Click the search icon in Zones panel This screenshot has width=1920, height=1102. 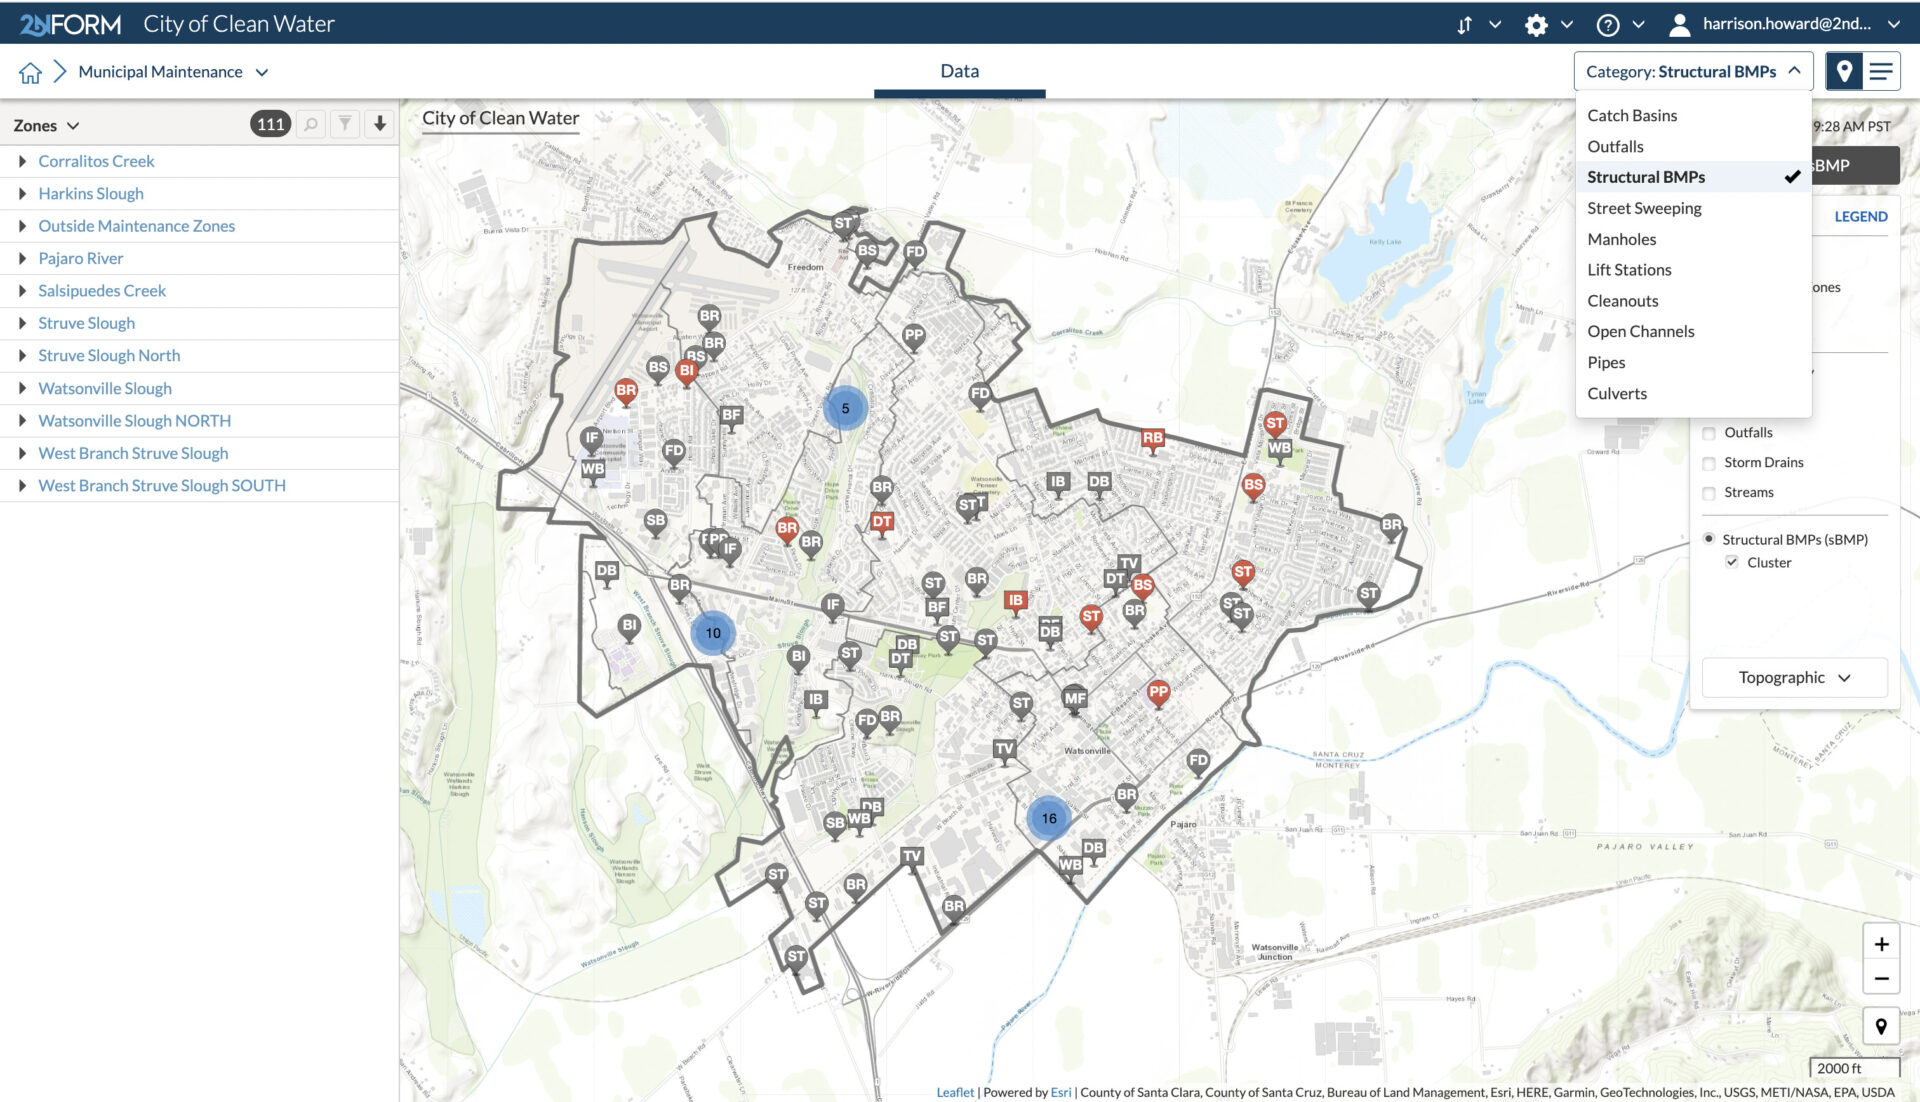(x=309, y=124)
